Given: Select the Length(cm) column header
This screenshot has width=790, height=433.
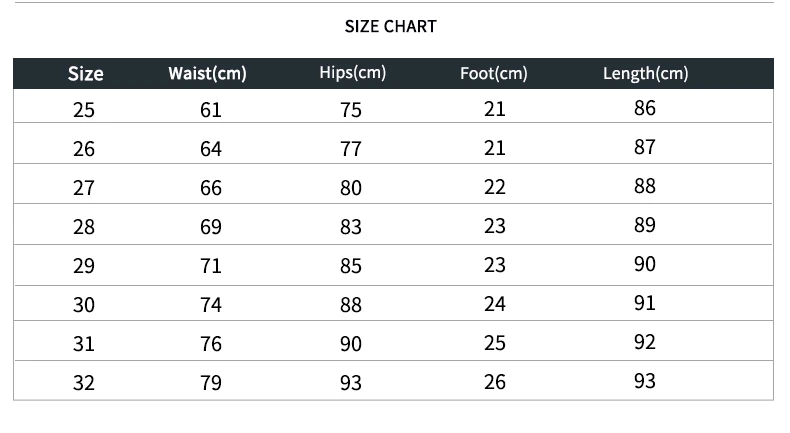Looking at the screenshot, I should pos(645,74).
